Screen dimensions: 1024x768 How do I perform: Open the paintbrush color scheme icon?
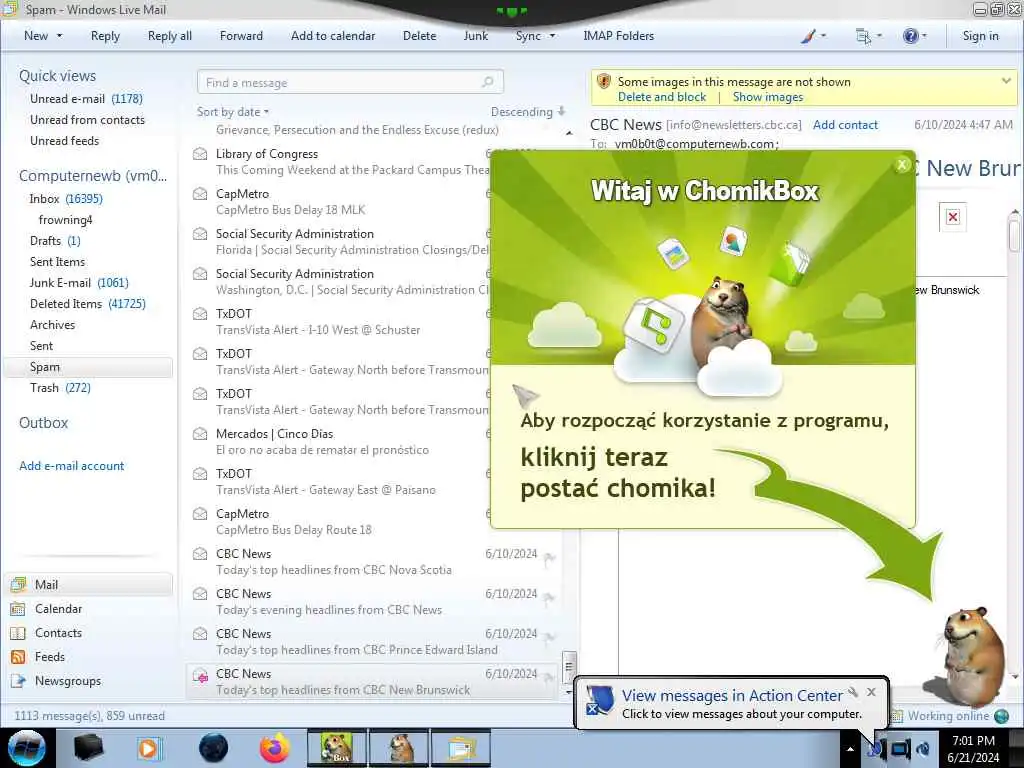[808, 36]
